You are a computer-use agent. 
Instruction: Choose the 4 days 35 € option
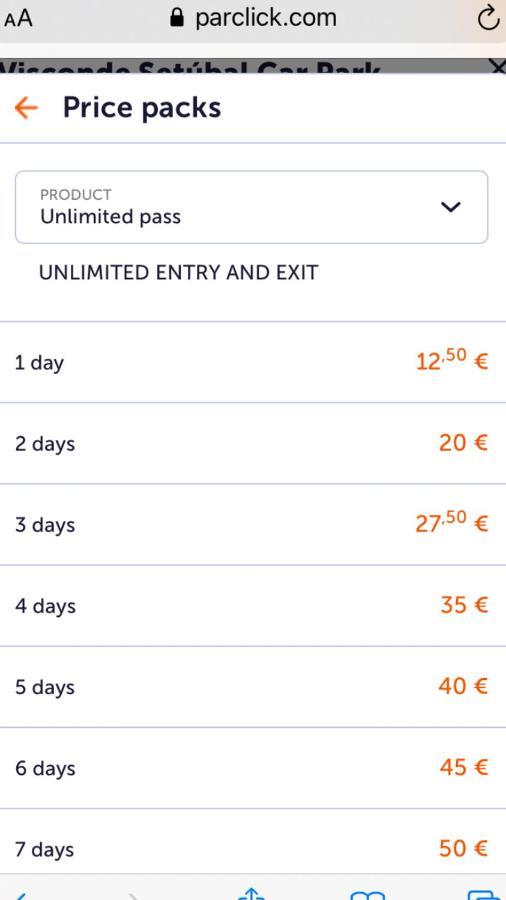pyautogui.click(x=253, y=606)
